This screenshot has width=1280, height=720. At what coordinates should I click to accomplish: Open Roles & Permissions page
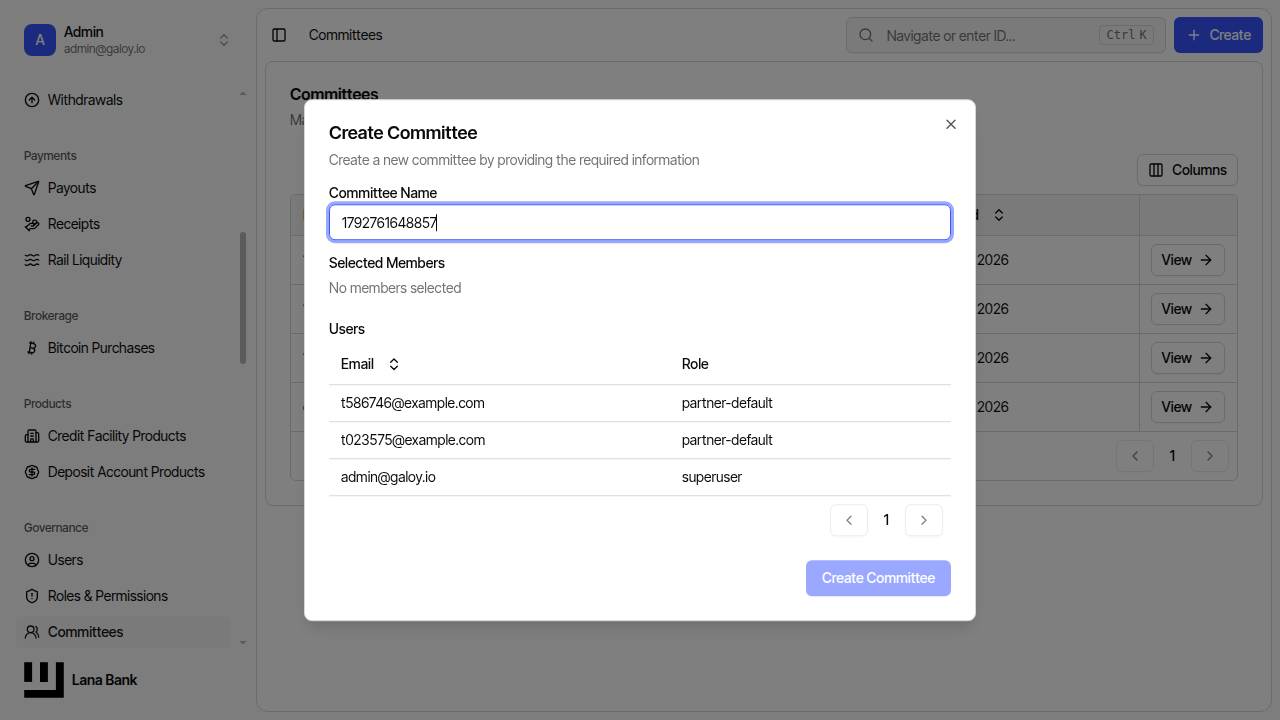click(x=124, y=596)
